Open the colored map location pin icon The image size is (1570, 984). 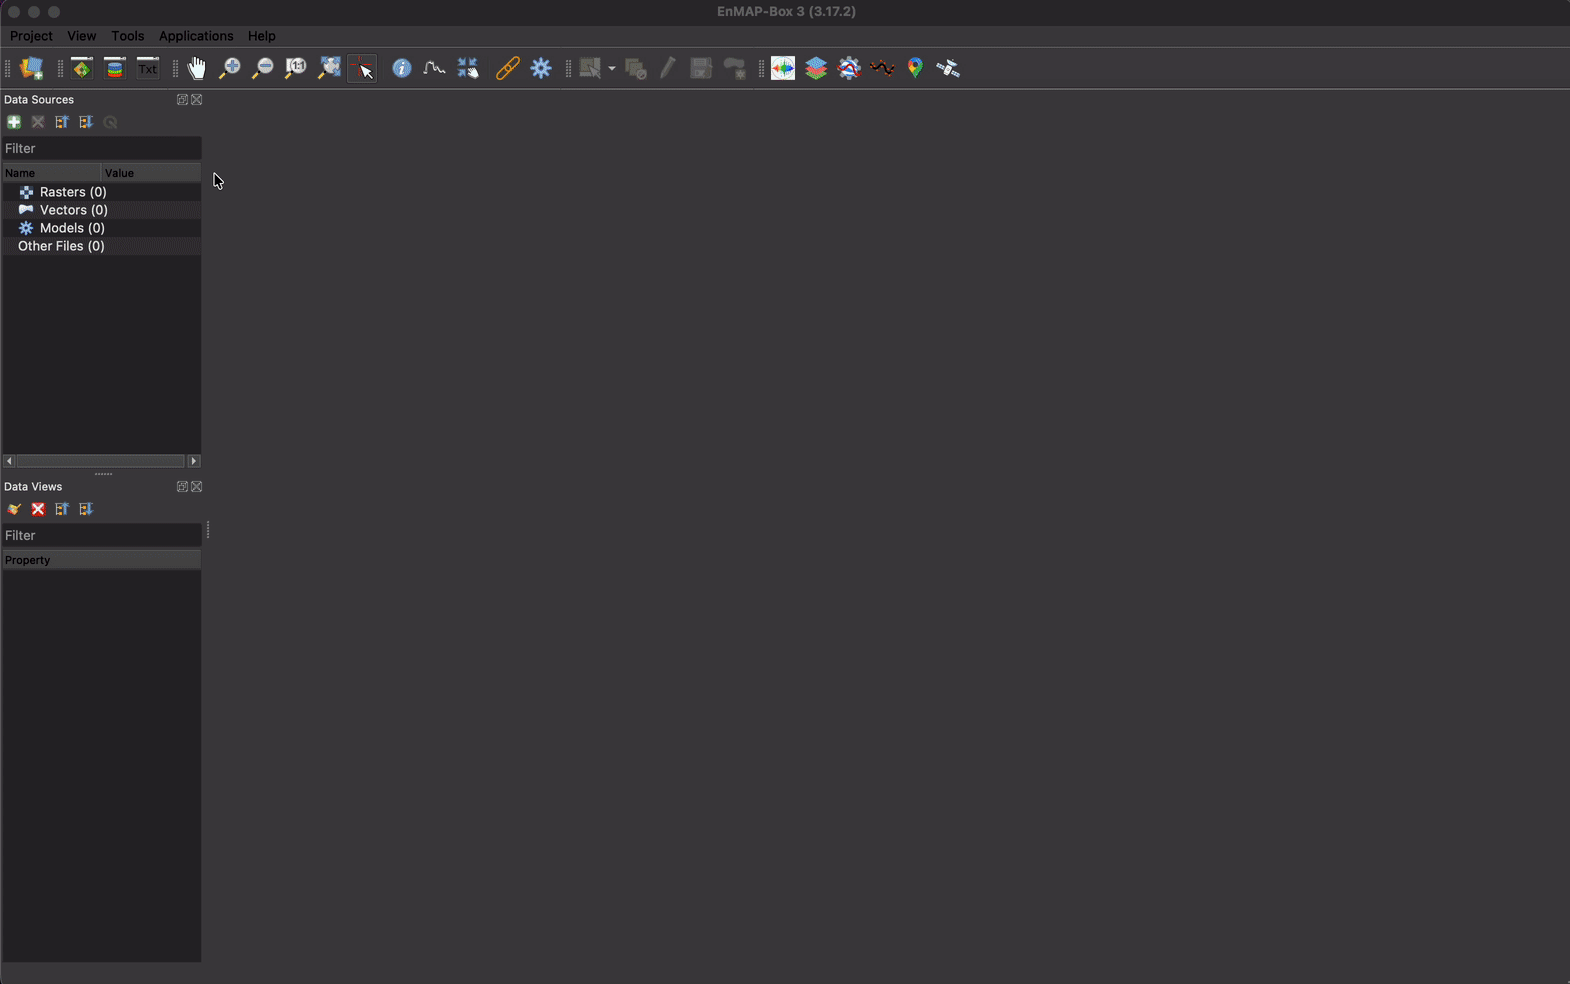[915, 68]
